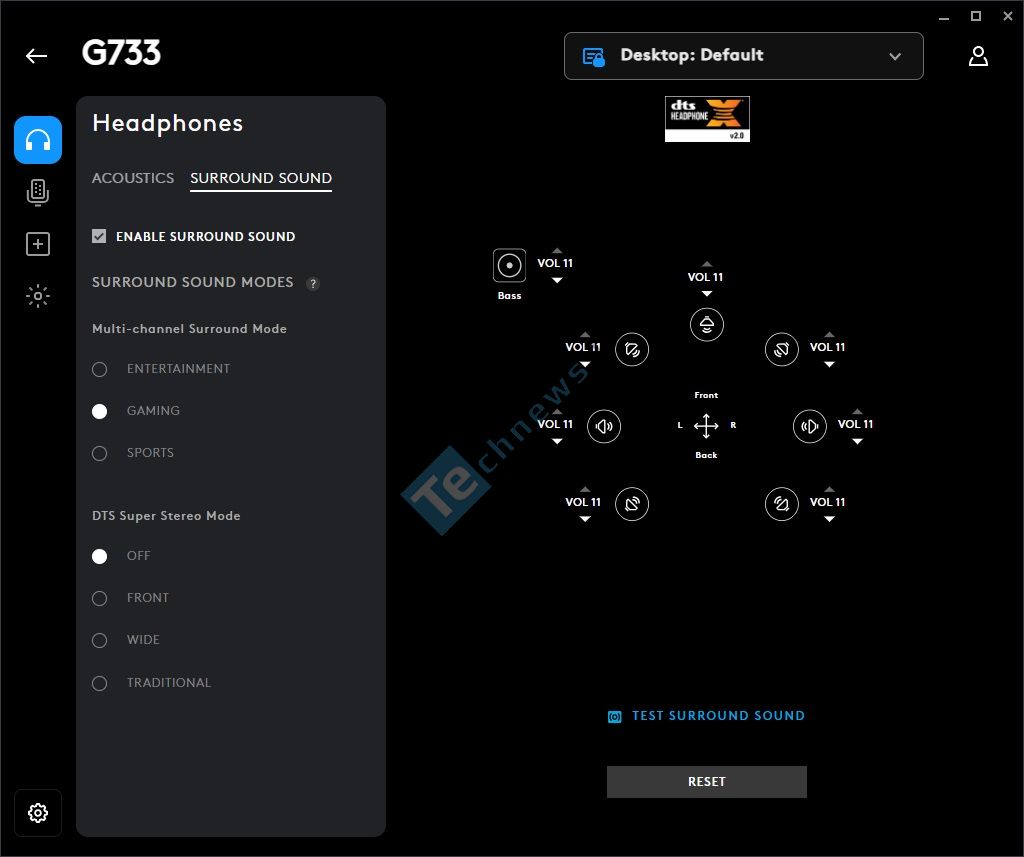Go back using the left arrow
Screen dimensions: 1024x857
(37, 56)
